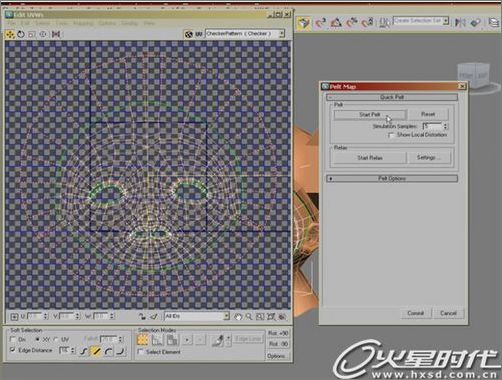Select the Scale tool in Edit UVWs toolbar

(32, 34)
